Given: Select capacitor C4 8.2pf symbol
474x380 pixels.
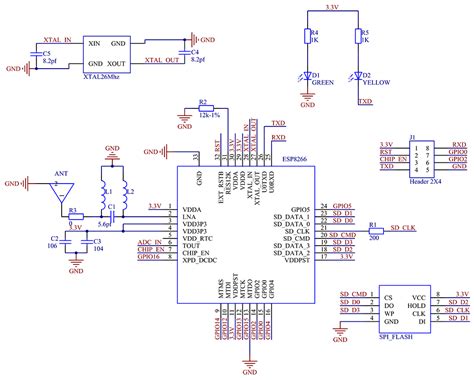Looking at the screenshot, I should [x=184, y=52].
